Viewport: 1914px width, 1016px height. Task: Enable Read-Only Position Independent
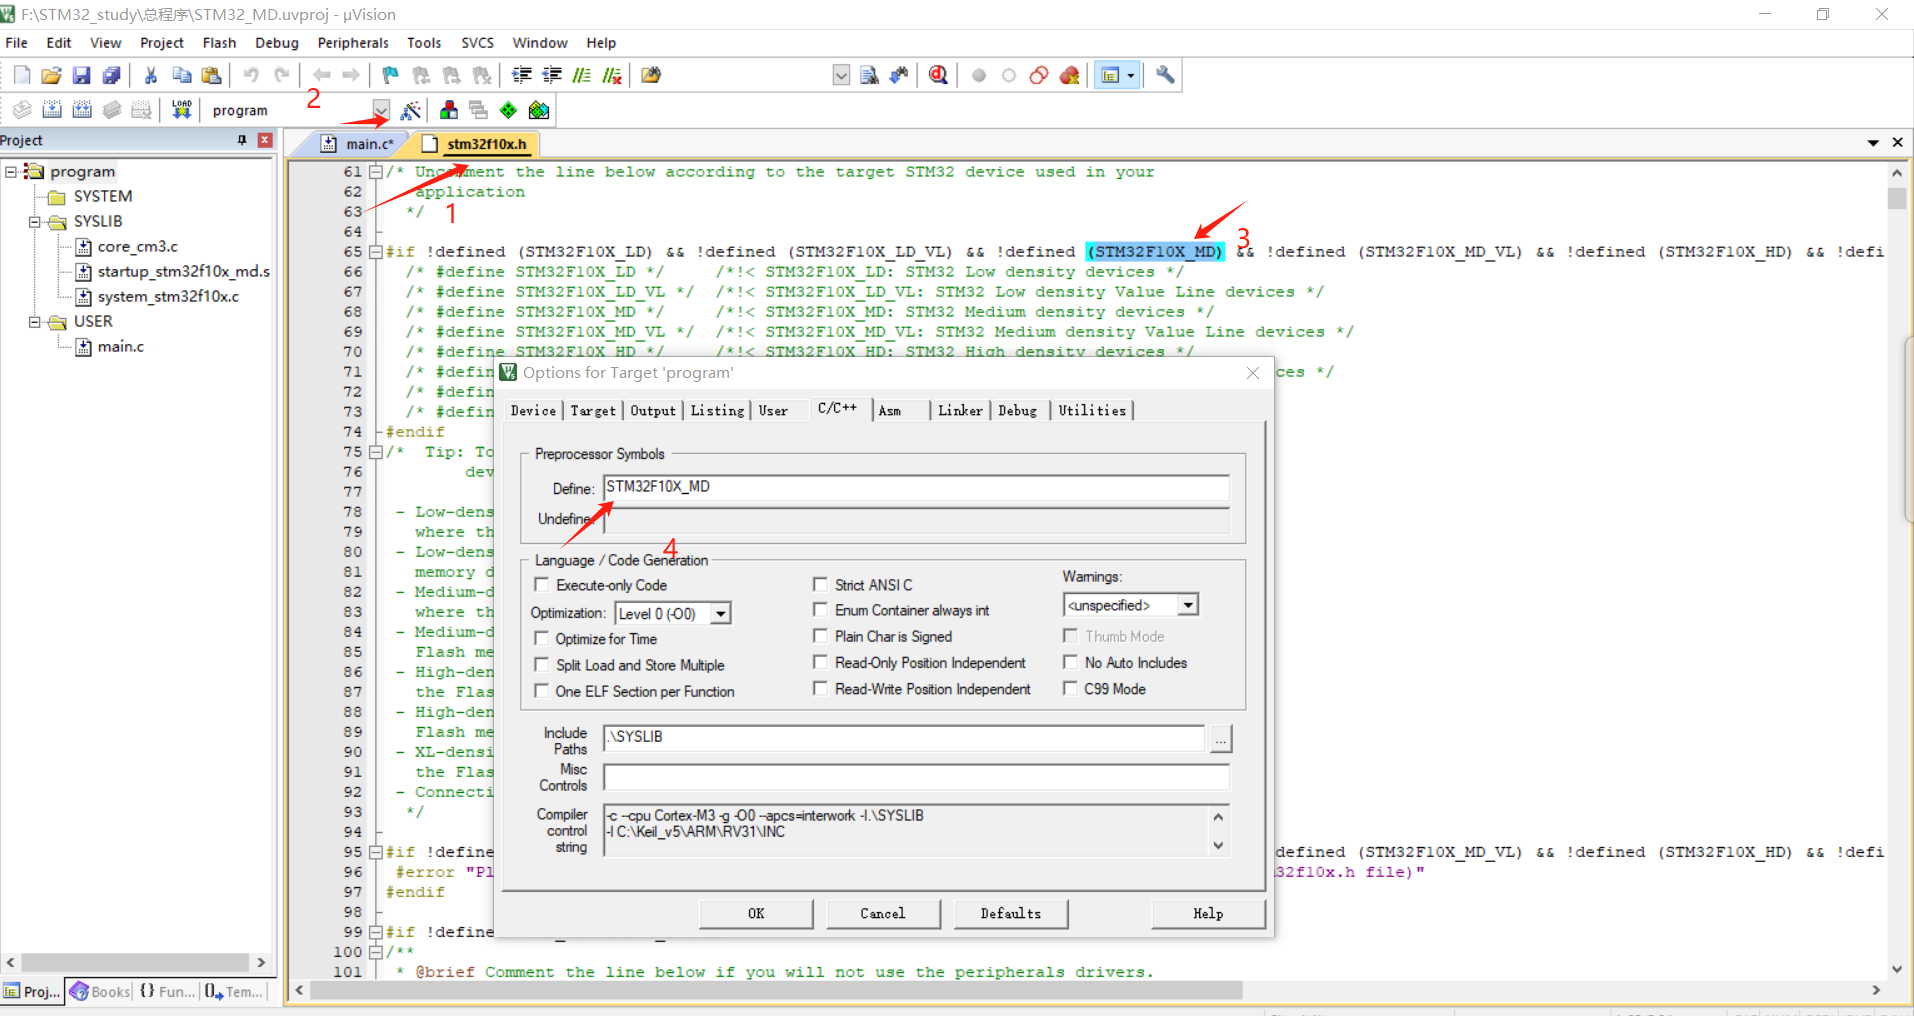click(x=820, y=662)
